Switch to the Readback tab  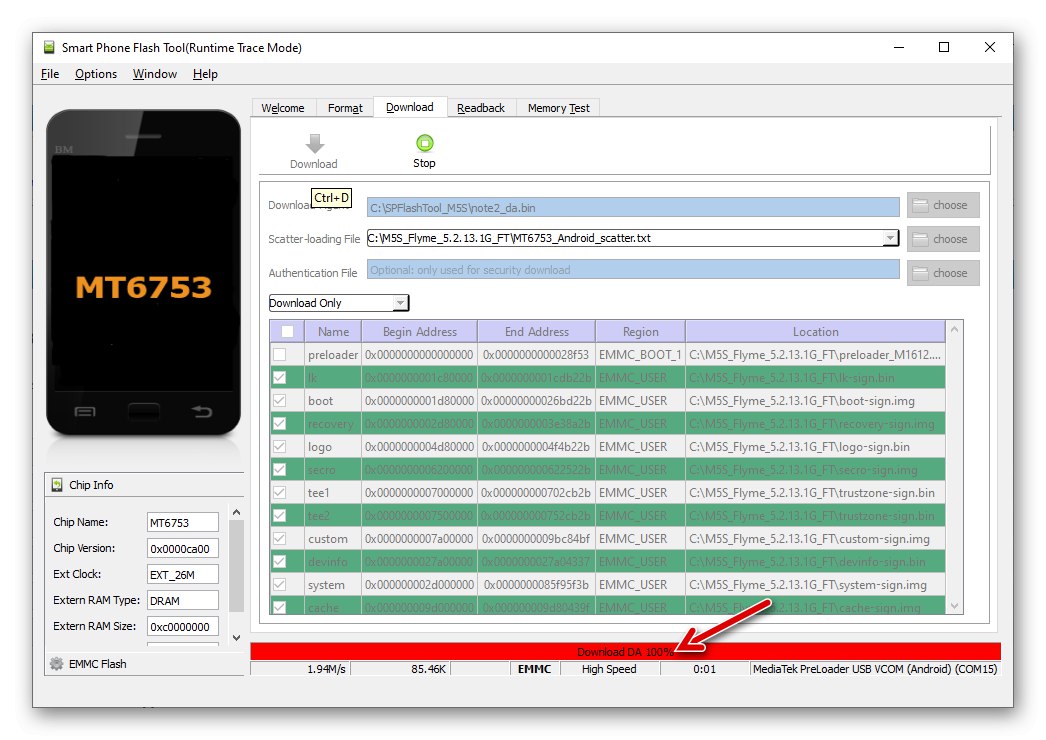[481, 107]
